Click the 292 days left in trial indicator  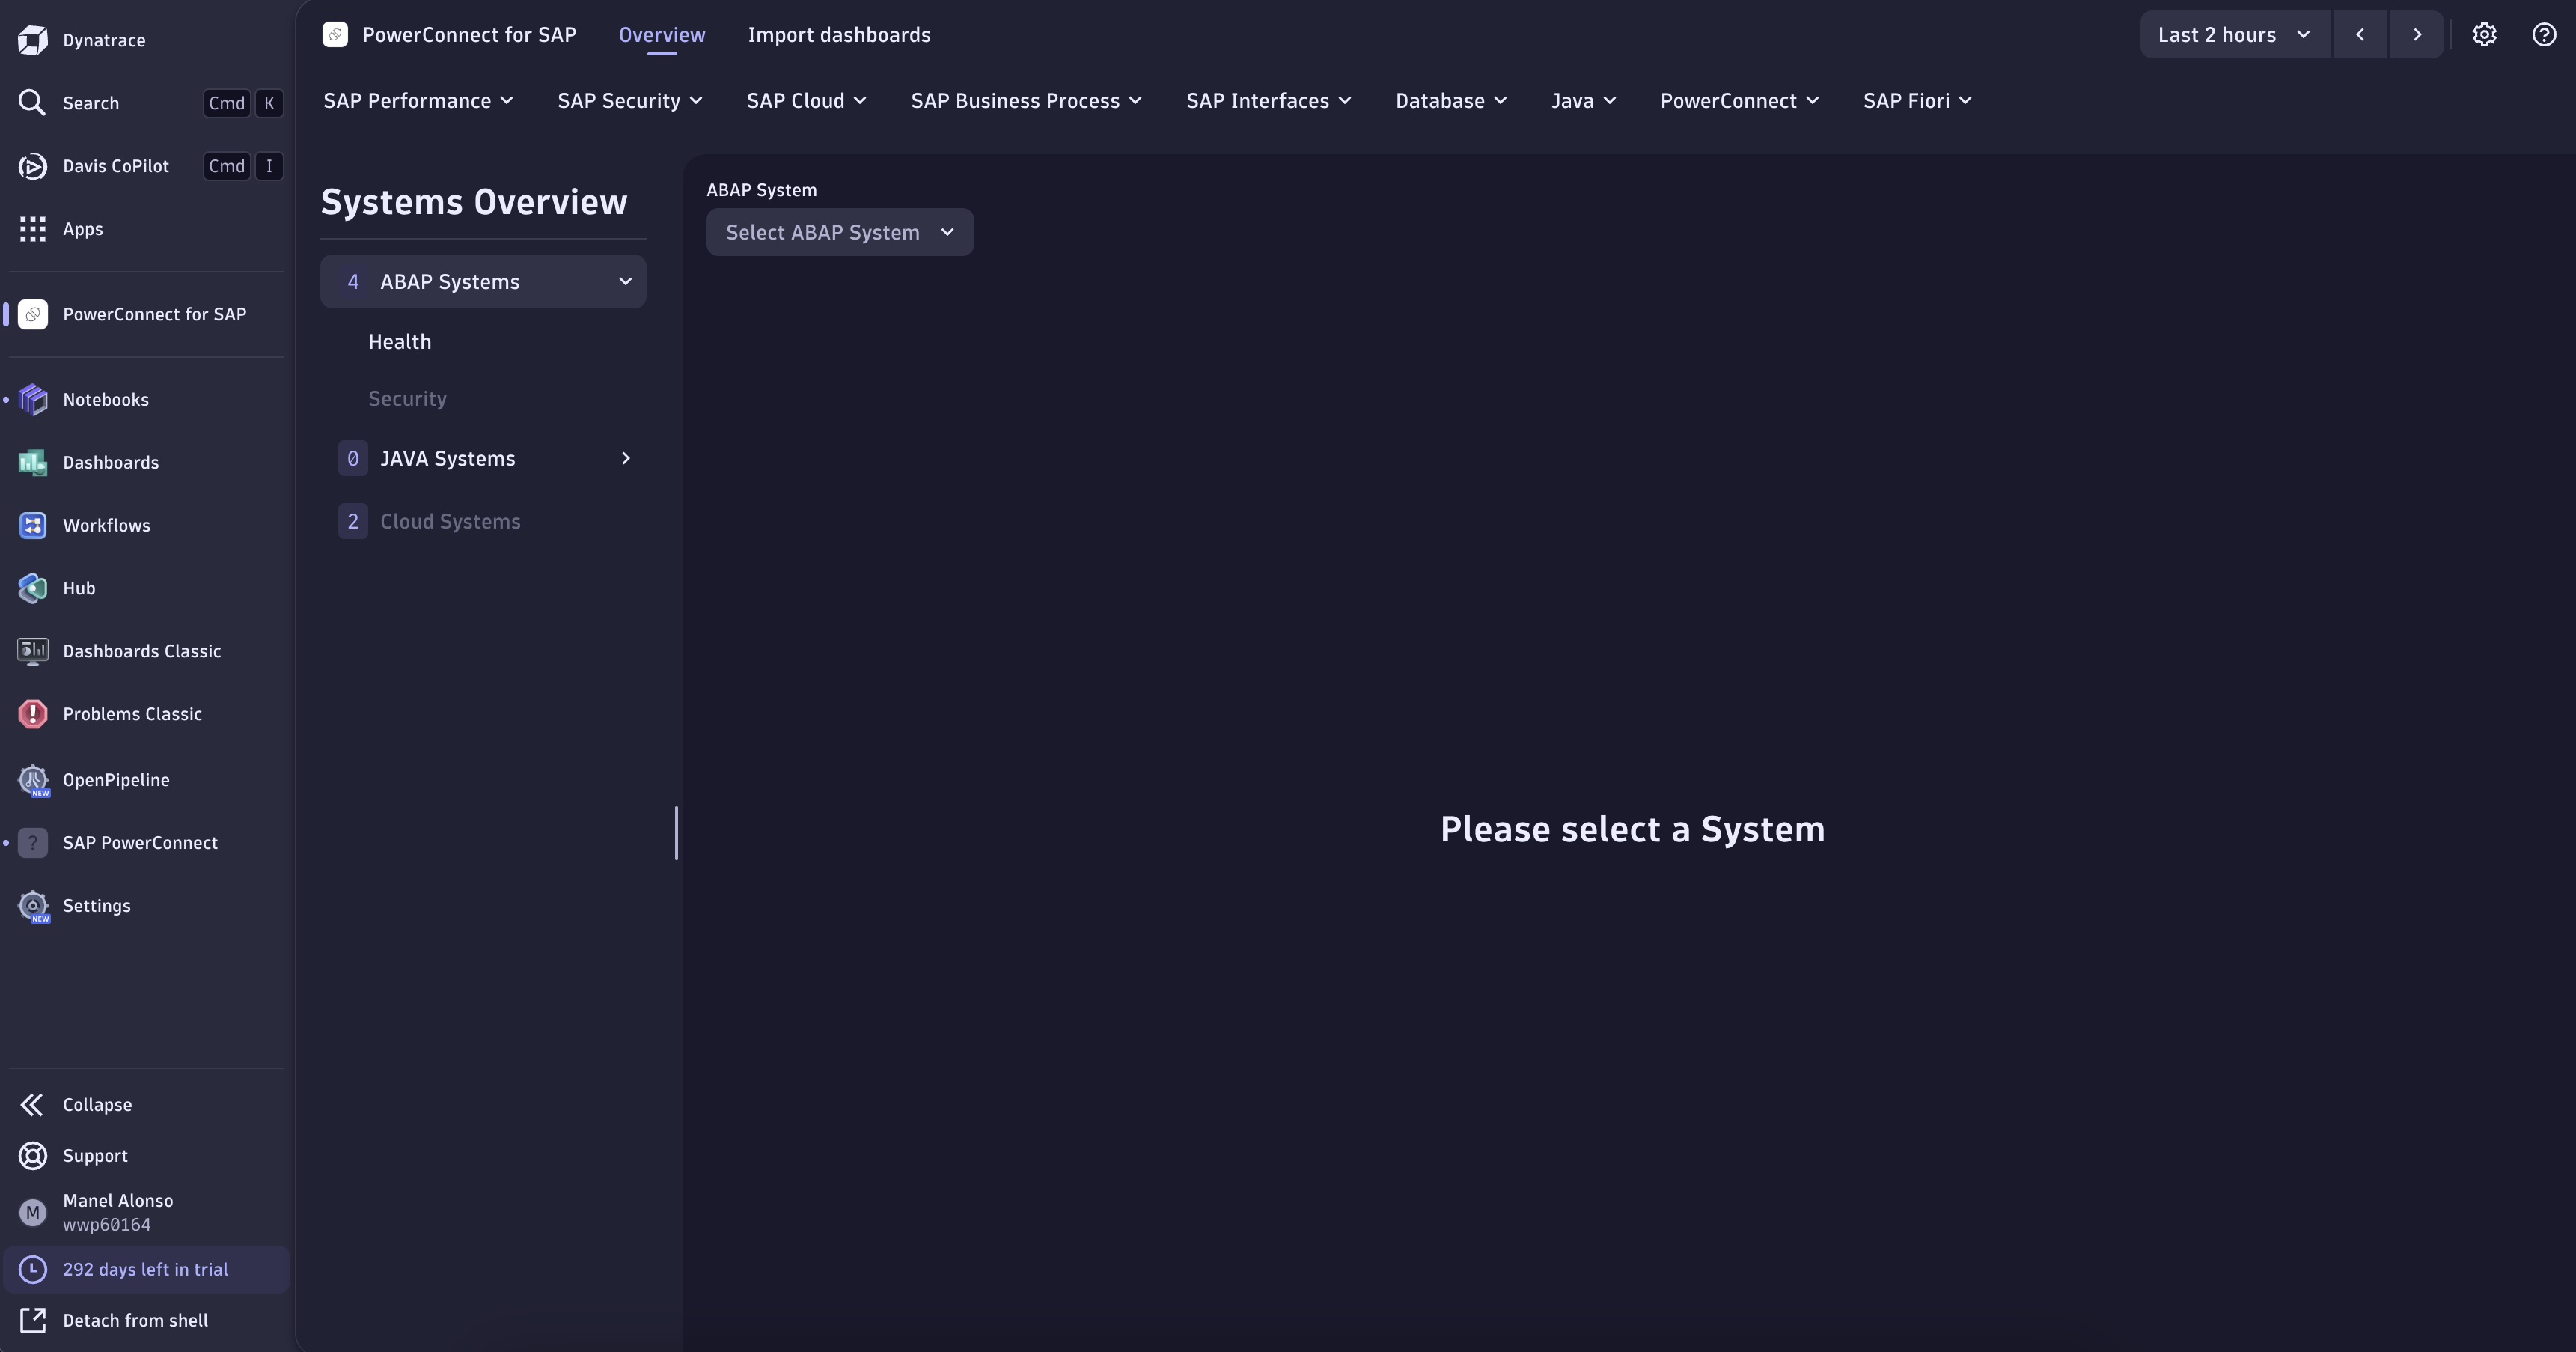pos(145,1269)
